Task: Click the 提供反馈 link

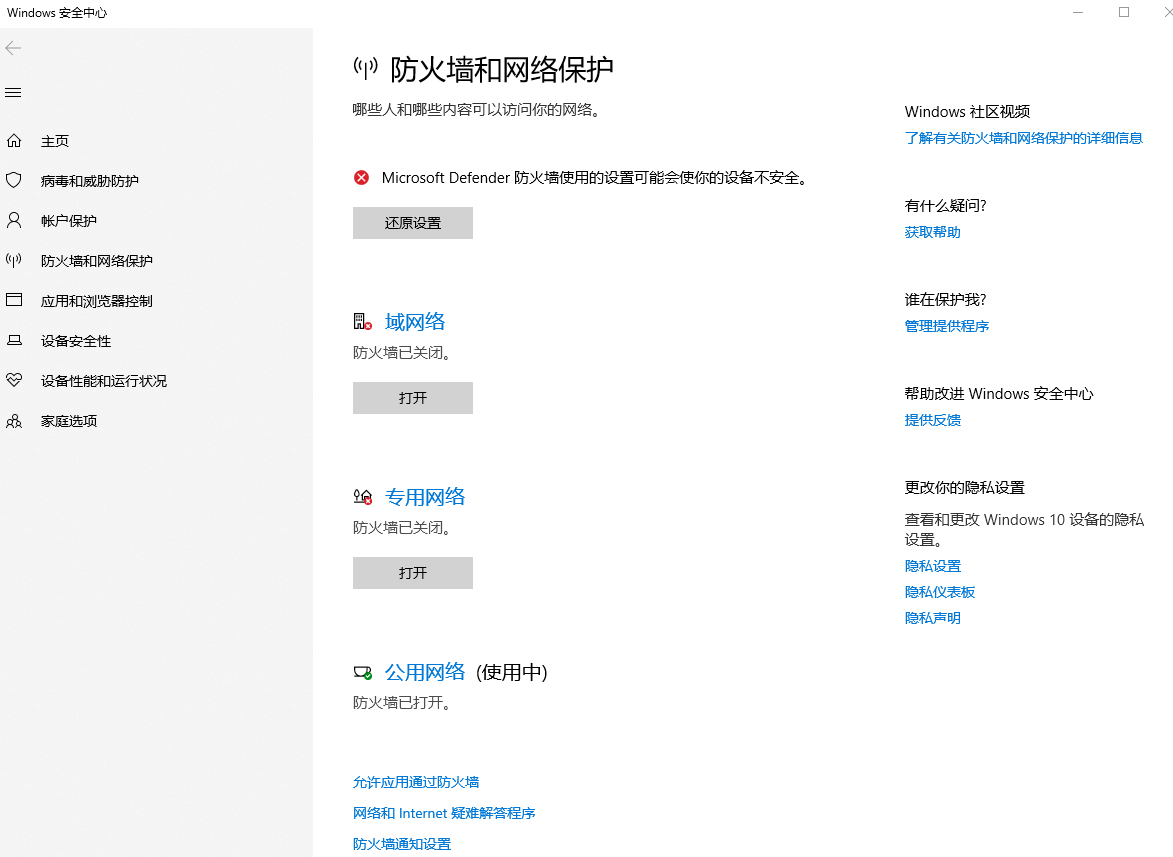Action: [x=932, y=420]
